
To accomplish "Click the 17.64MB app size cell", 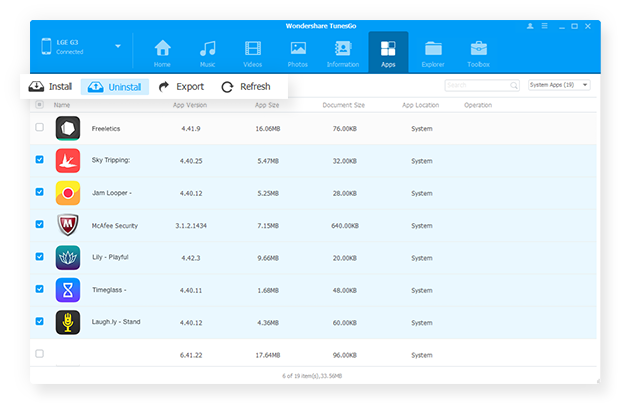I will 268,355.
